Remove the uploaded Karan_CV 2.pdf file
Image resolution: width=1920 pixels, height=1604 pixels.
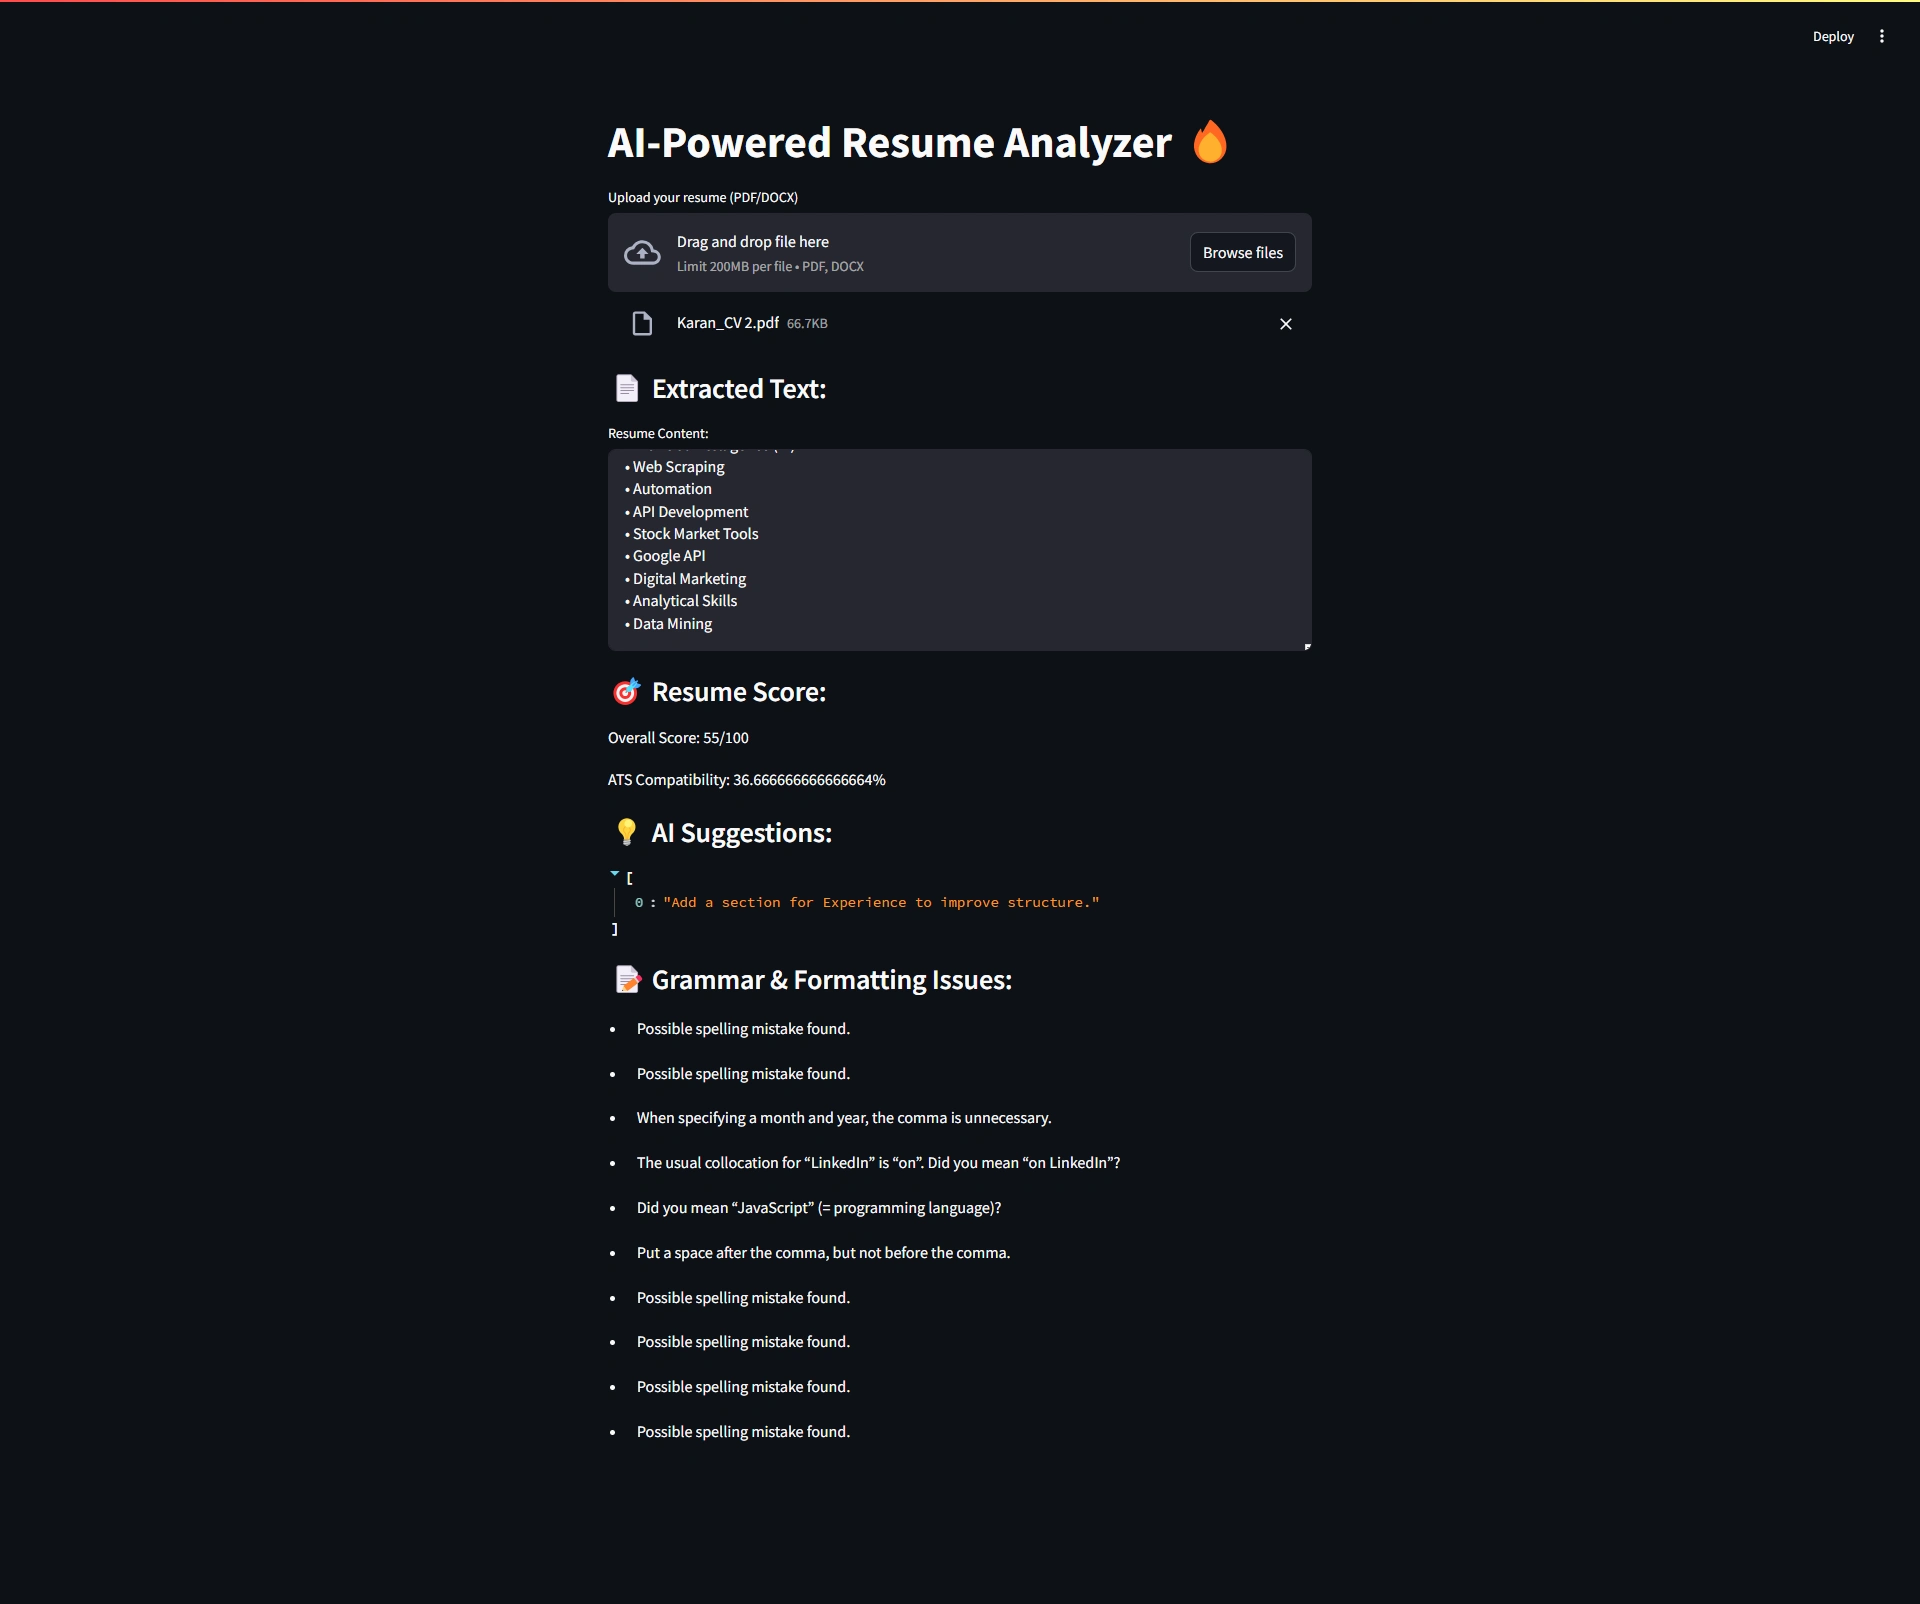[x=1286, y=324]
